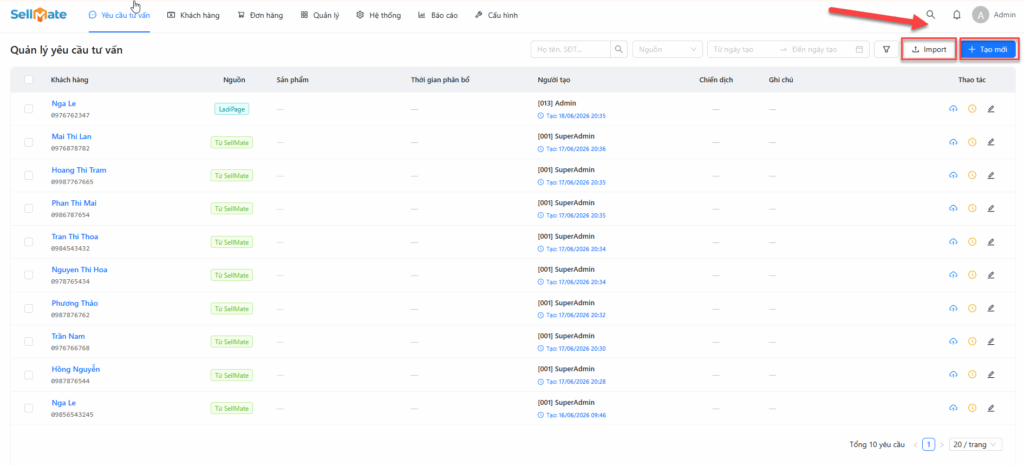Click the previous page arrow
Image resolution: width=1024 pixels, height=466 pixels.
[x=916, y=444]
